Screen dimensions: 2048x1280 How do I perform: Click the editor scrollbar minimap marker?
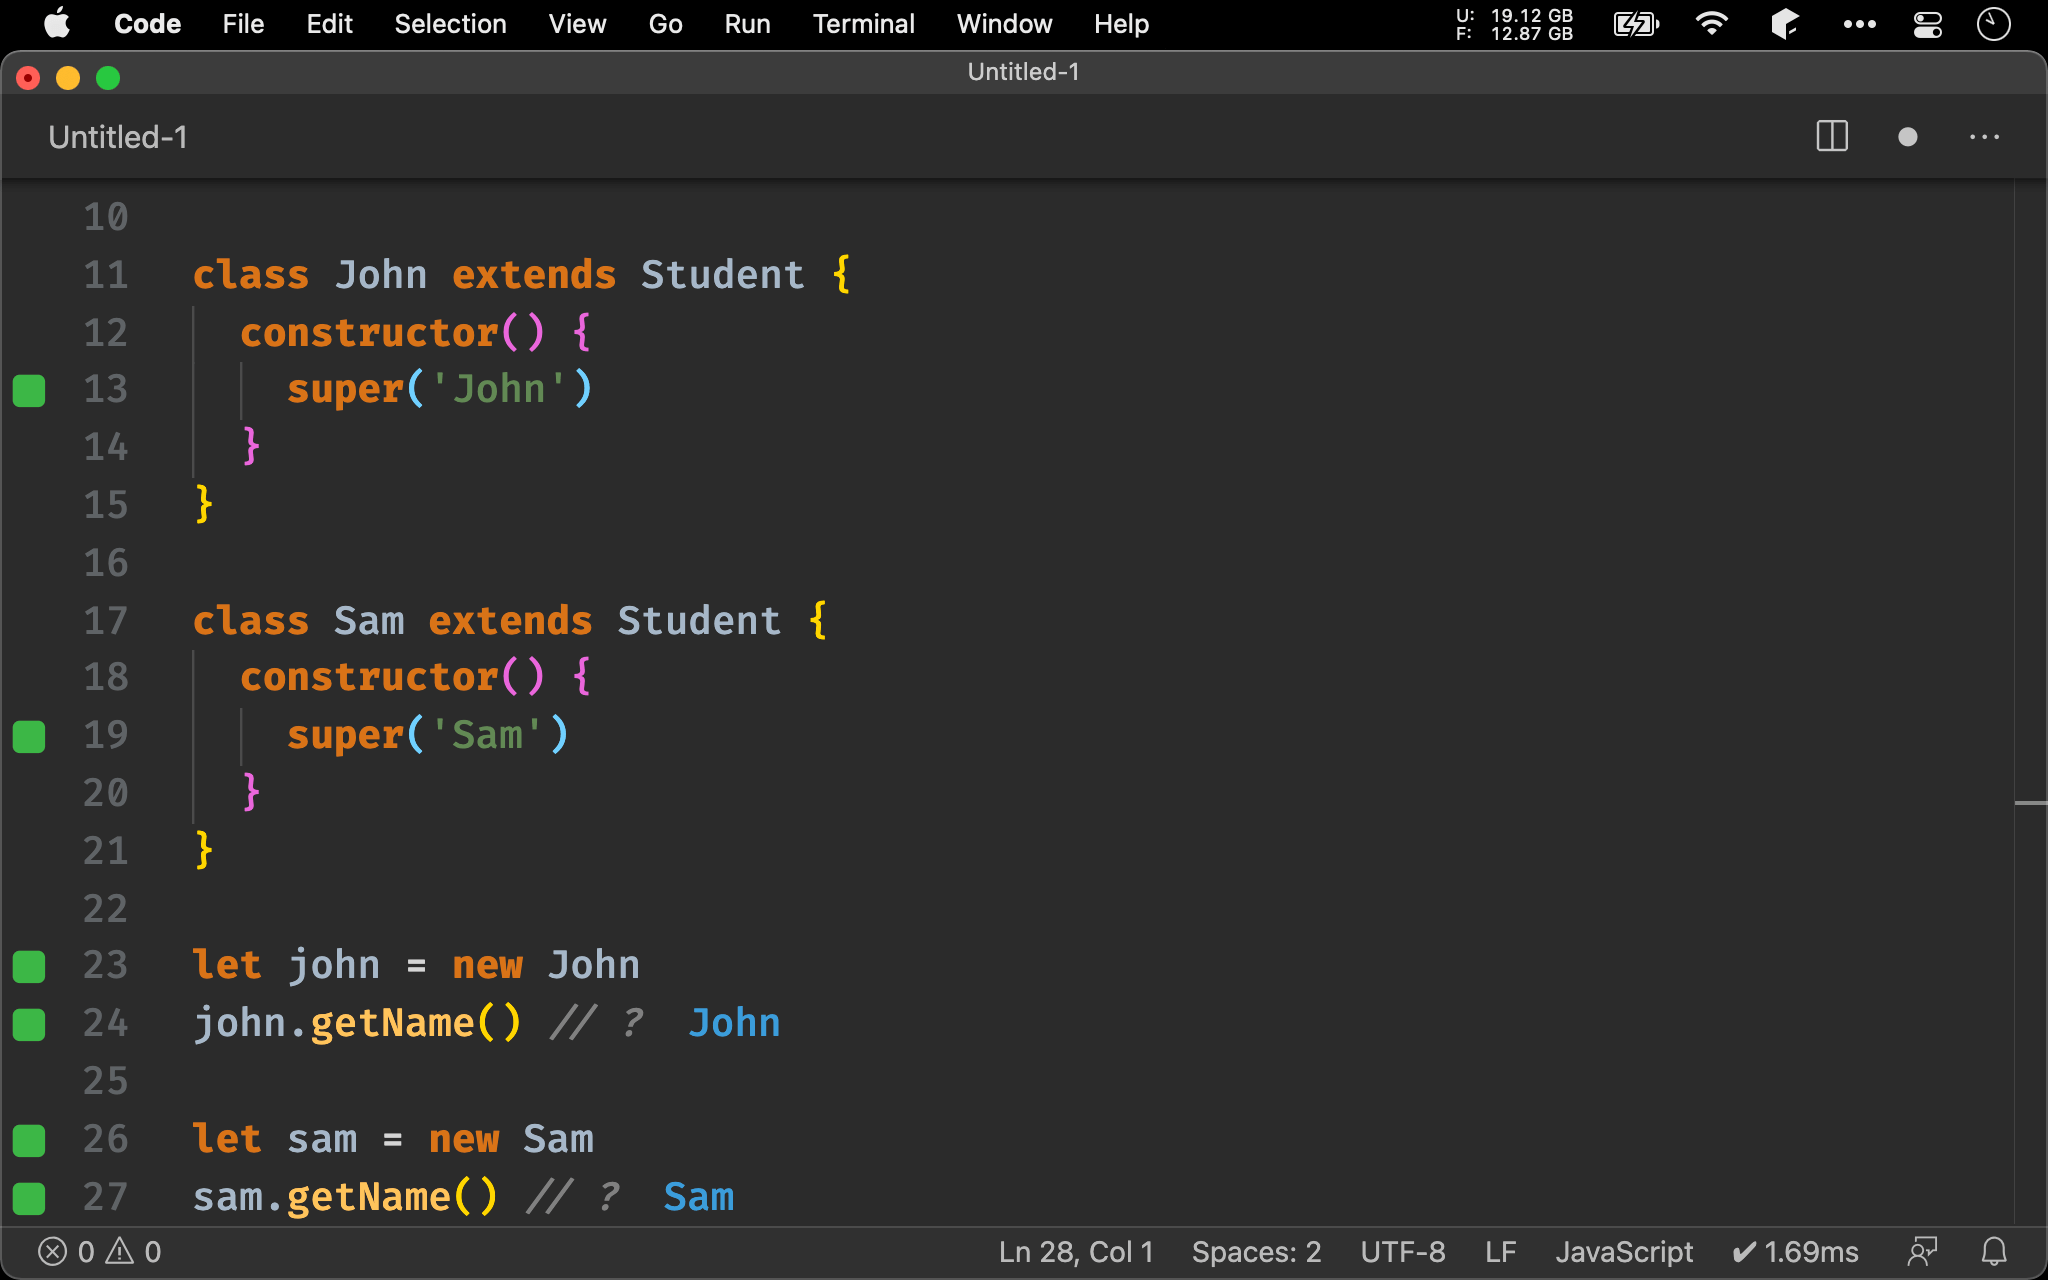point(2030,802)
